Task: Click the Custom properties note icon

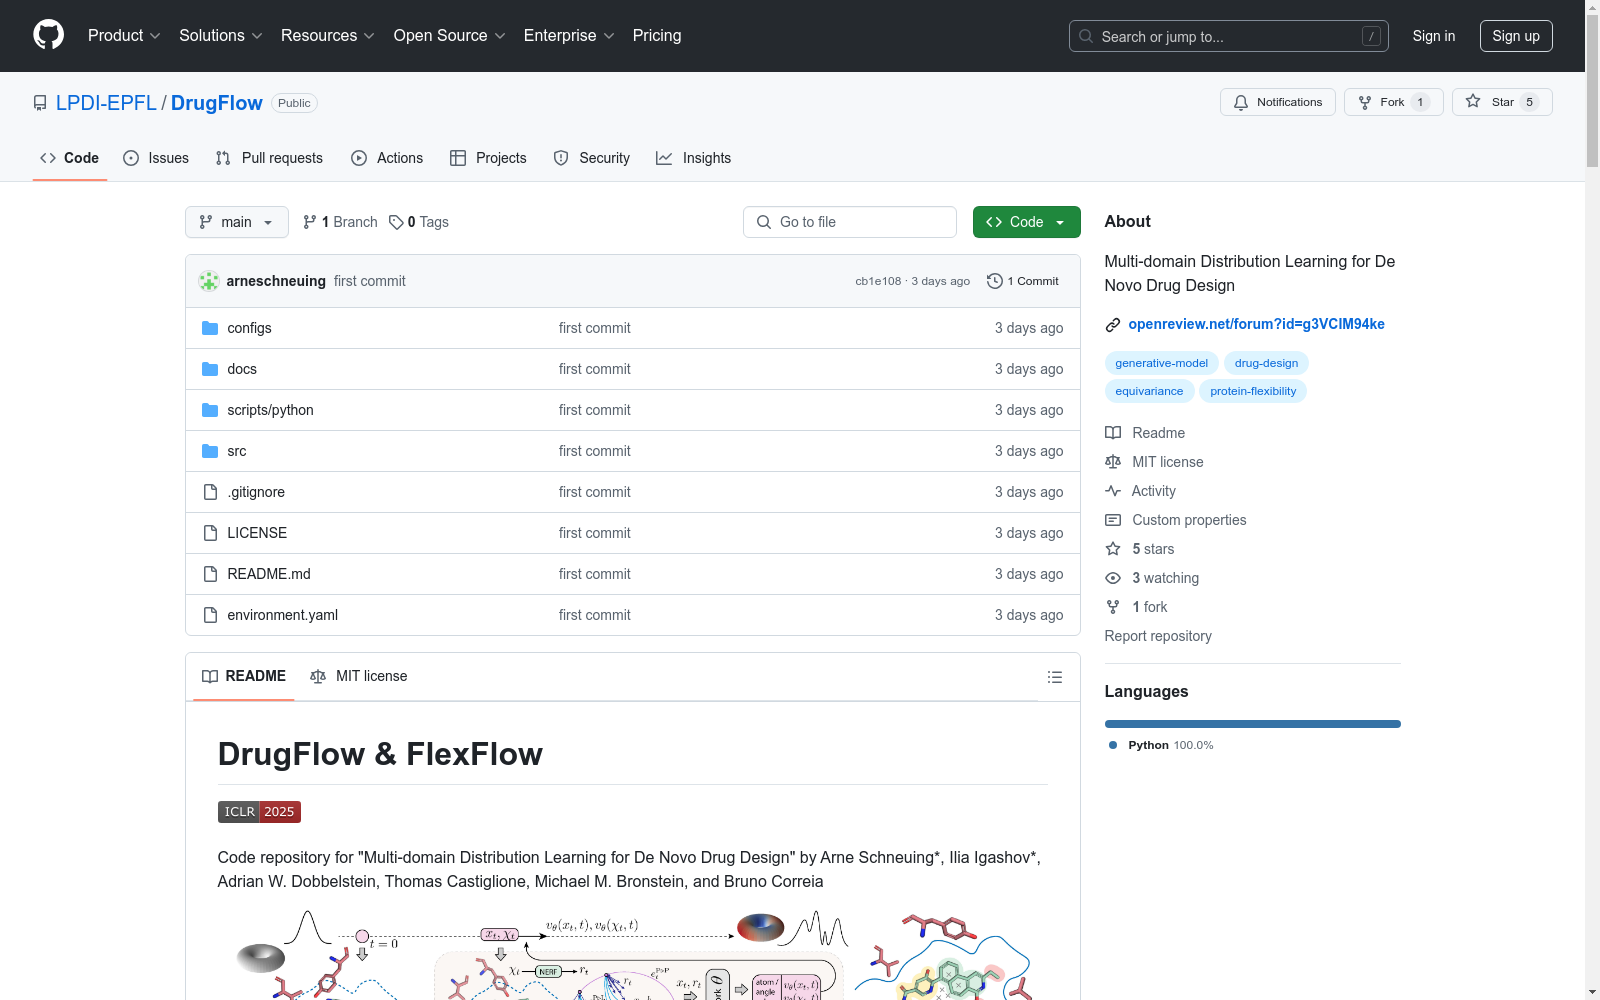Action: click(x=1113, y=520)
